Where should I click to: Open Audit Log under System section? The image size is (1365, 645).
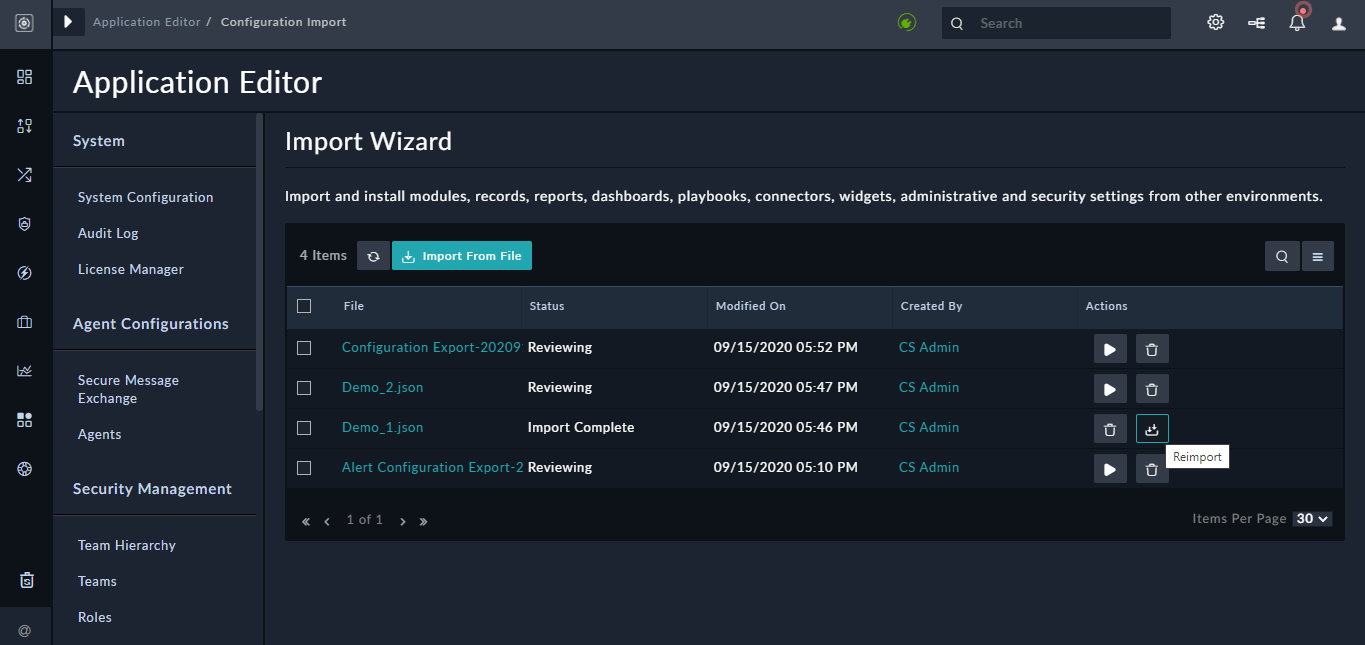[x=107, y=233]
